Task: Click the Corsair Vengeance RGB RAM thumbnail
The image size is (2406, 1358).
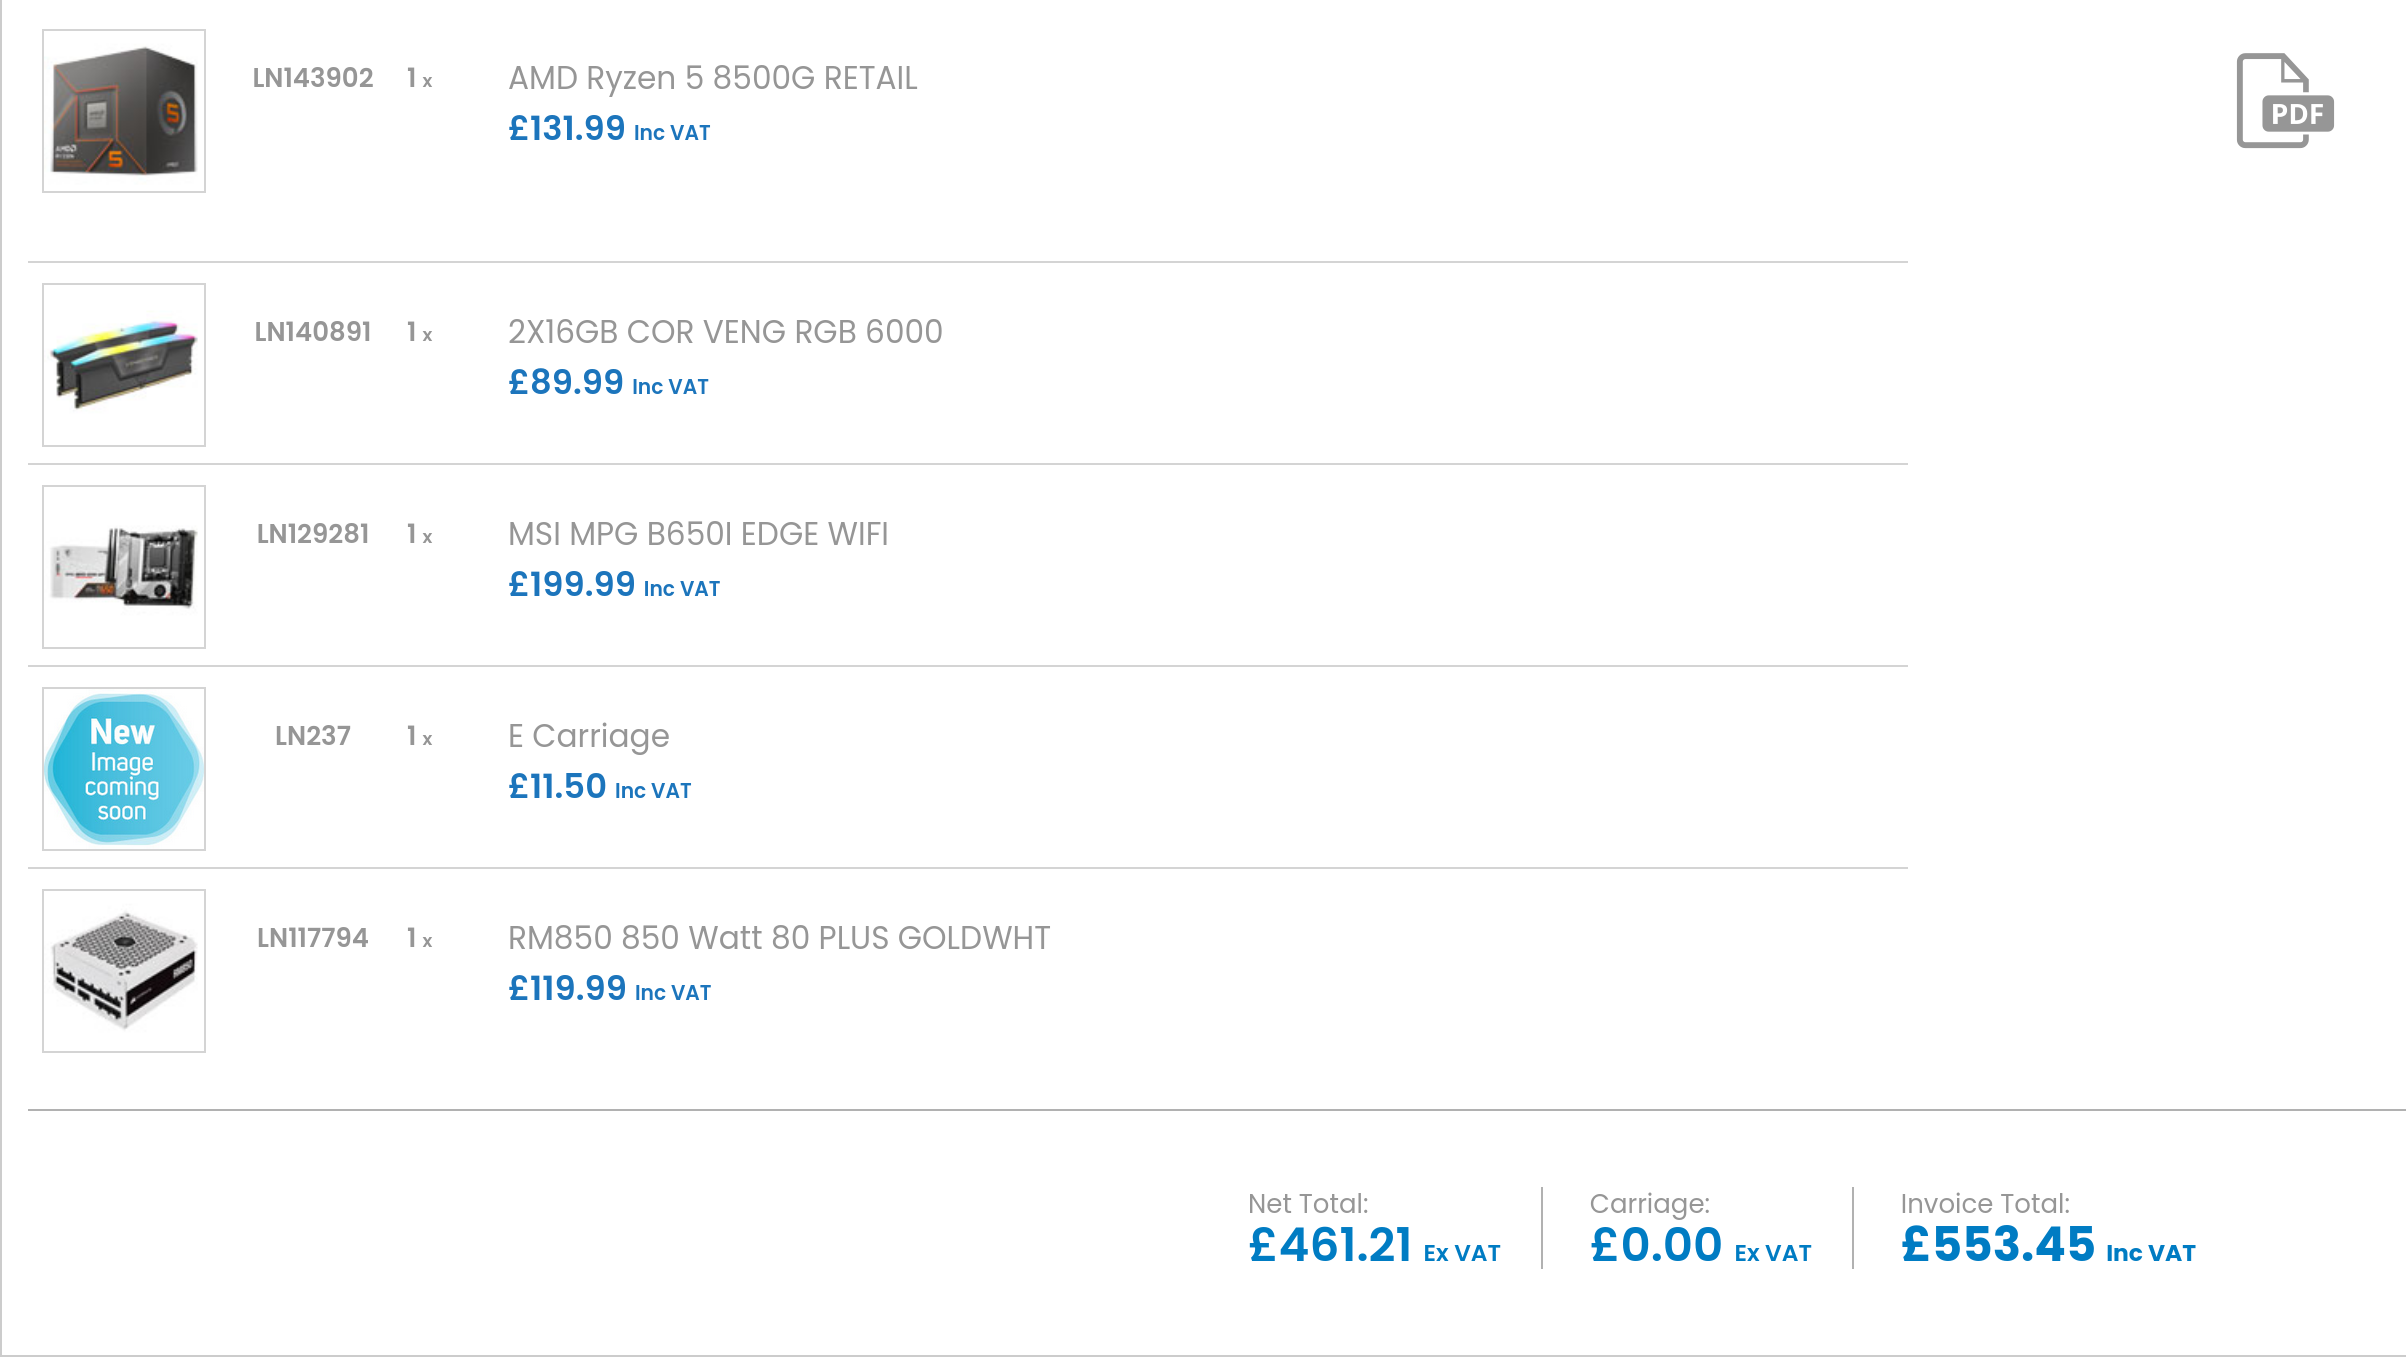Action: tap(124, 365)
